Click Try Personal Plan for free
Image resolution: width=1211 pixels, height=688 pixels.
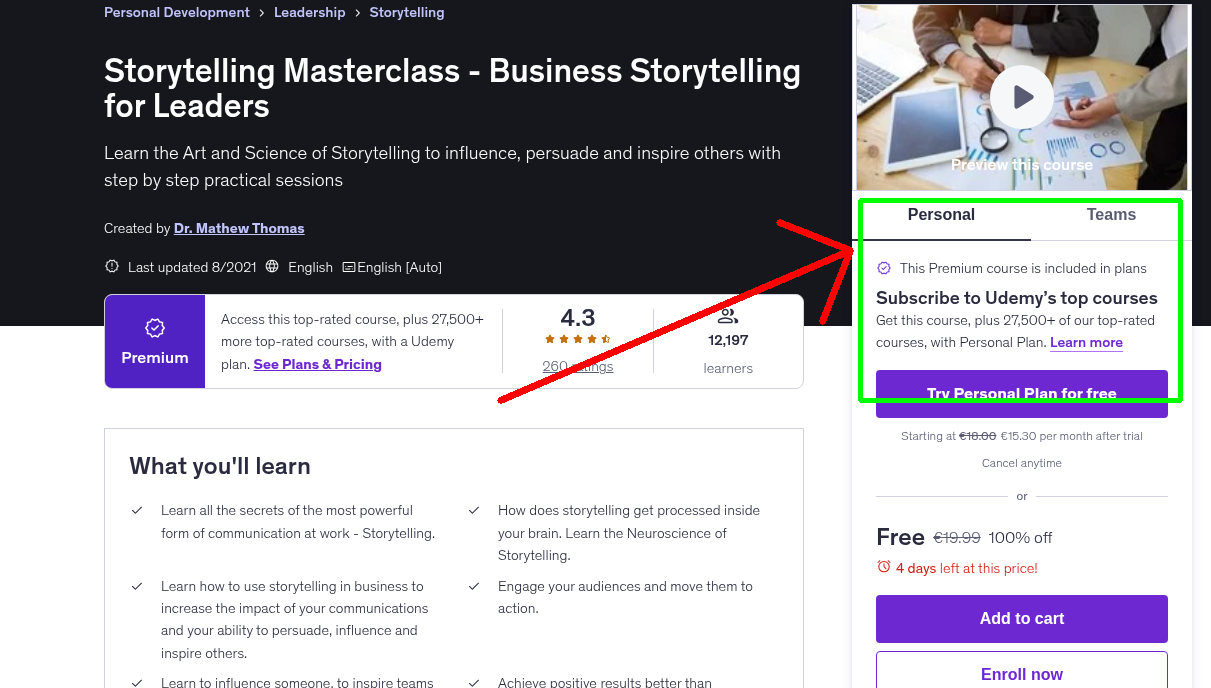coord(1022,394)
